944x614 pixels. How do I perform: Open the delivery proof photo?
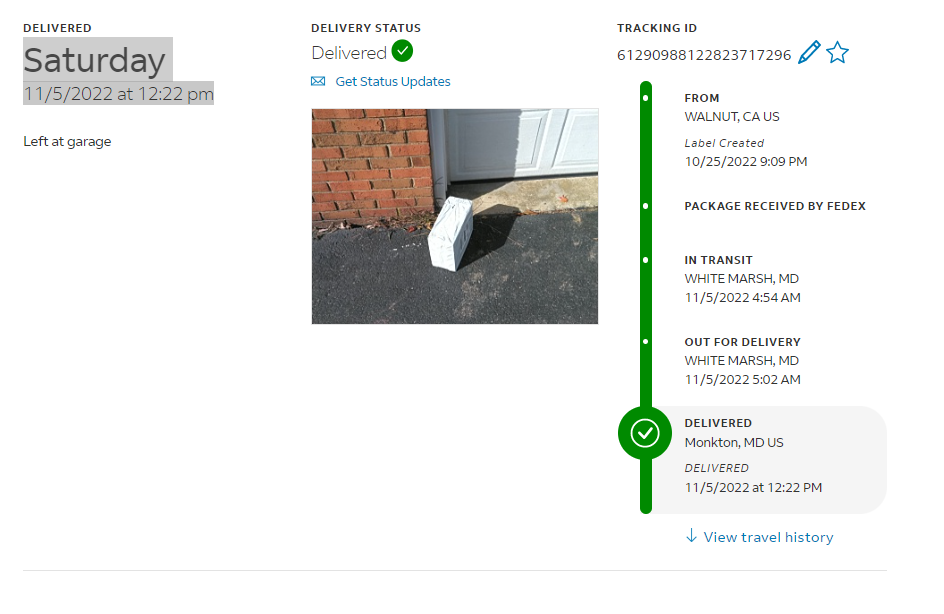[455, 216]
